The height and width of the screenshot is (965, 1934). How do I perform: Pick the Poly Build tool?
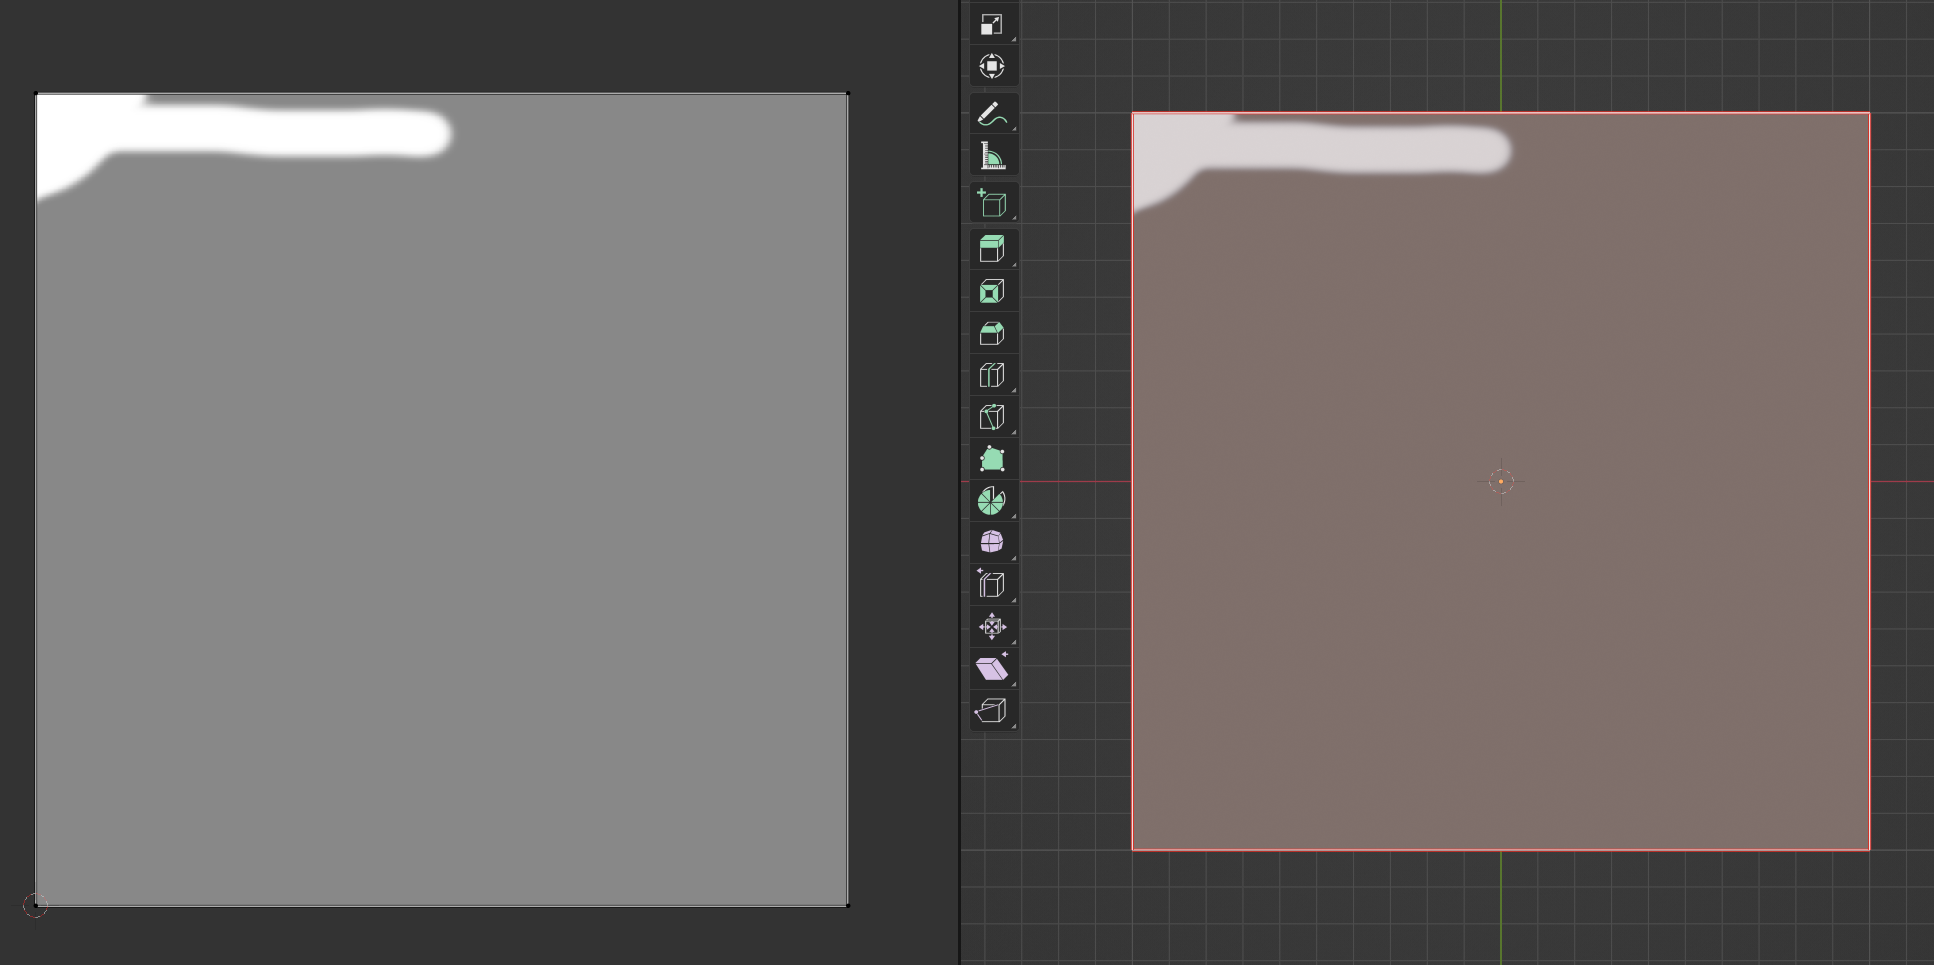992,459
